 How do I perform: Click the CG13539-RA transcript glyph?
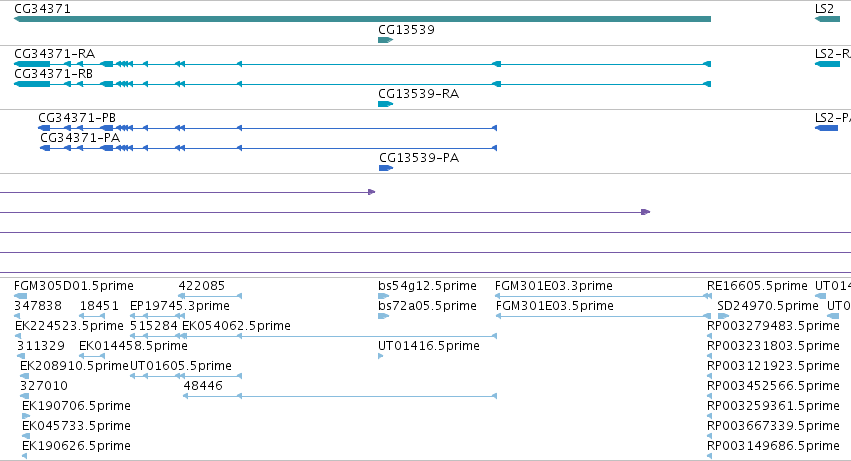[385, 104]
